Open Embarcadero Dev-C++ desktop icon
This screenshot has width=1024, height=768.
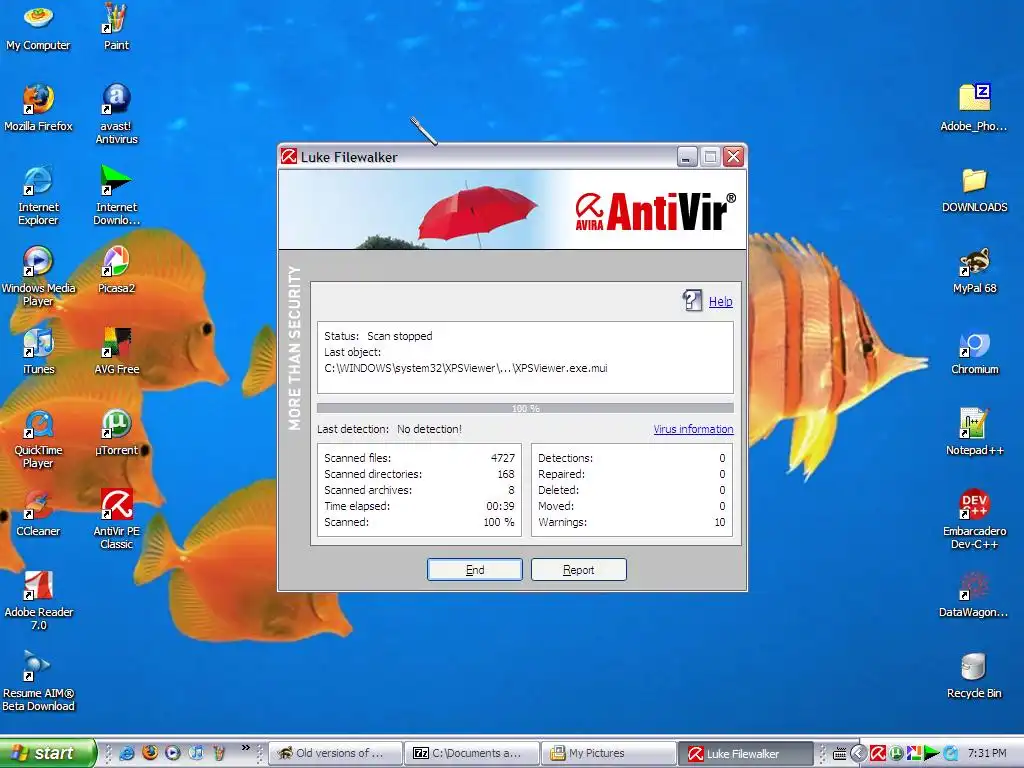(x=974, y=519)
